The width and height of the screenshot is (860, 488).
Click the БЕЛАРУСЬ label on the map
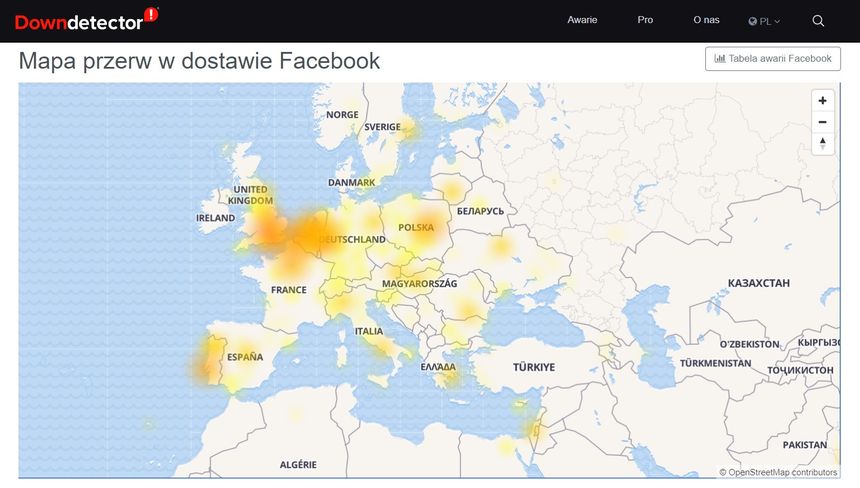(x=480, y=211)
